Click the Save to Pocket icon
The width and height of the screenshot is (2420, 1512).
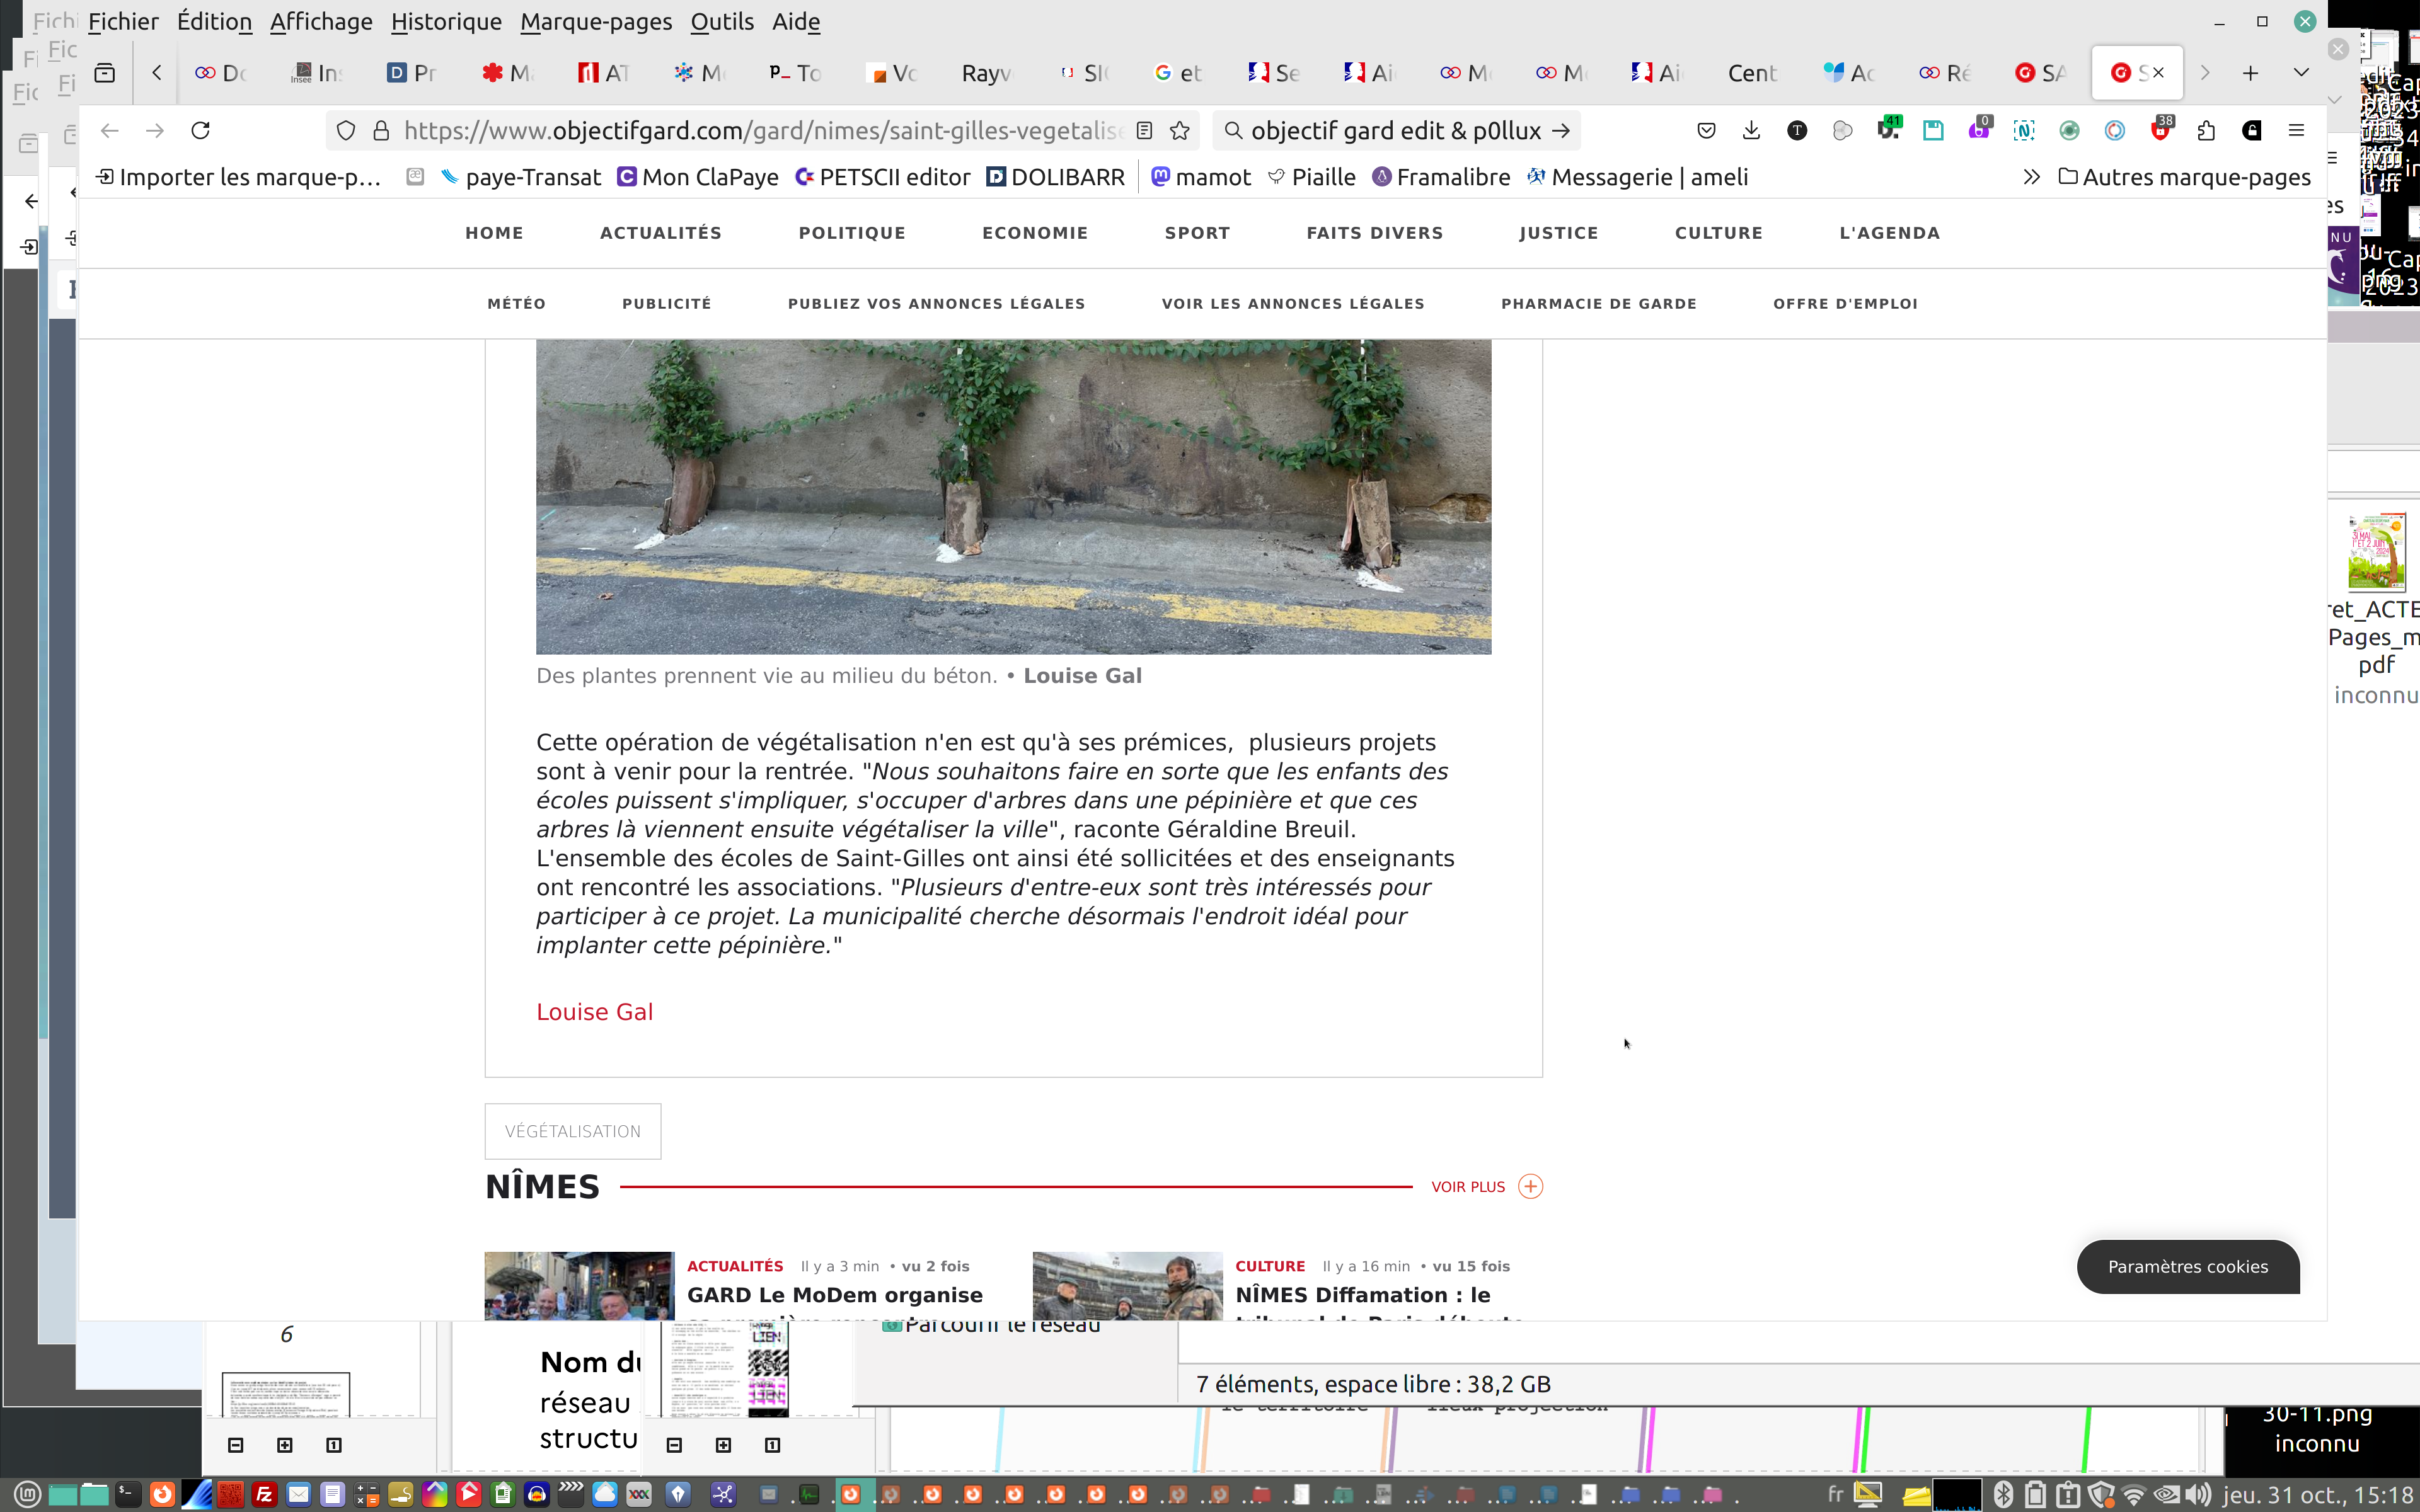(1706, 130)
